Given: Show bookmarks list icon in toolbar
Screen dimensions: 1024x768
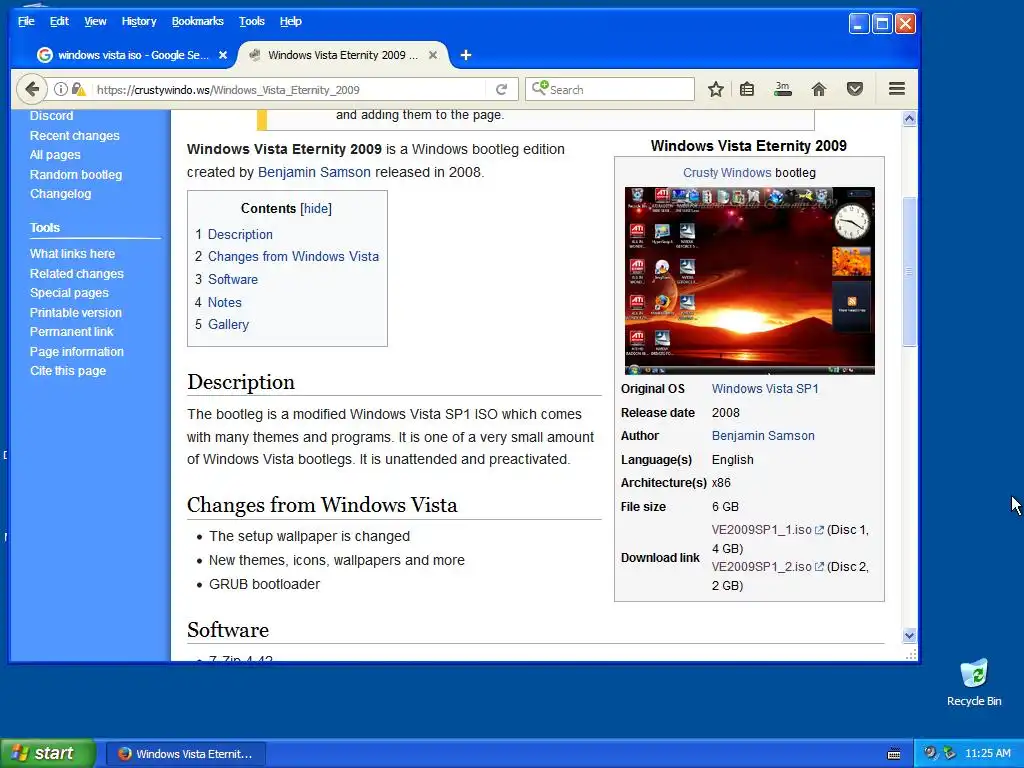Looking at the screenshot, I should [747, 89].
